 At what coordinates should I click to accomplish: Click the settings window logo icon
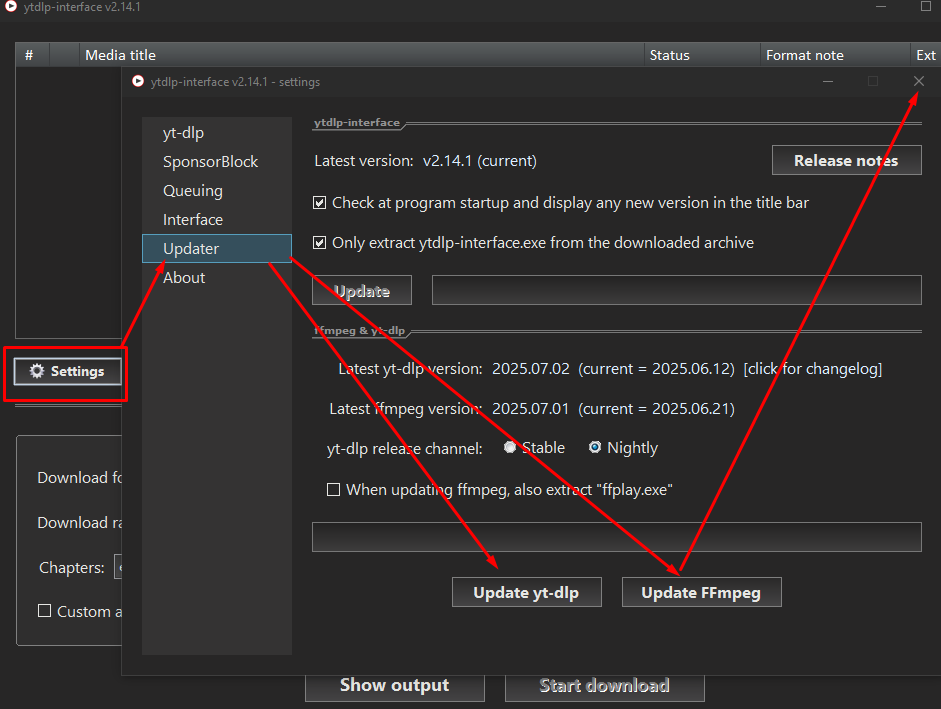(x=138, y=81)
